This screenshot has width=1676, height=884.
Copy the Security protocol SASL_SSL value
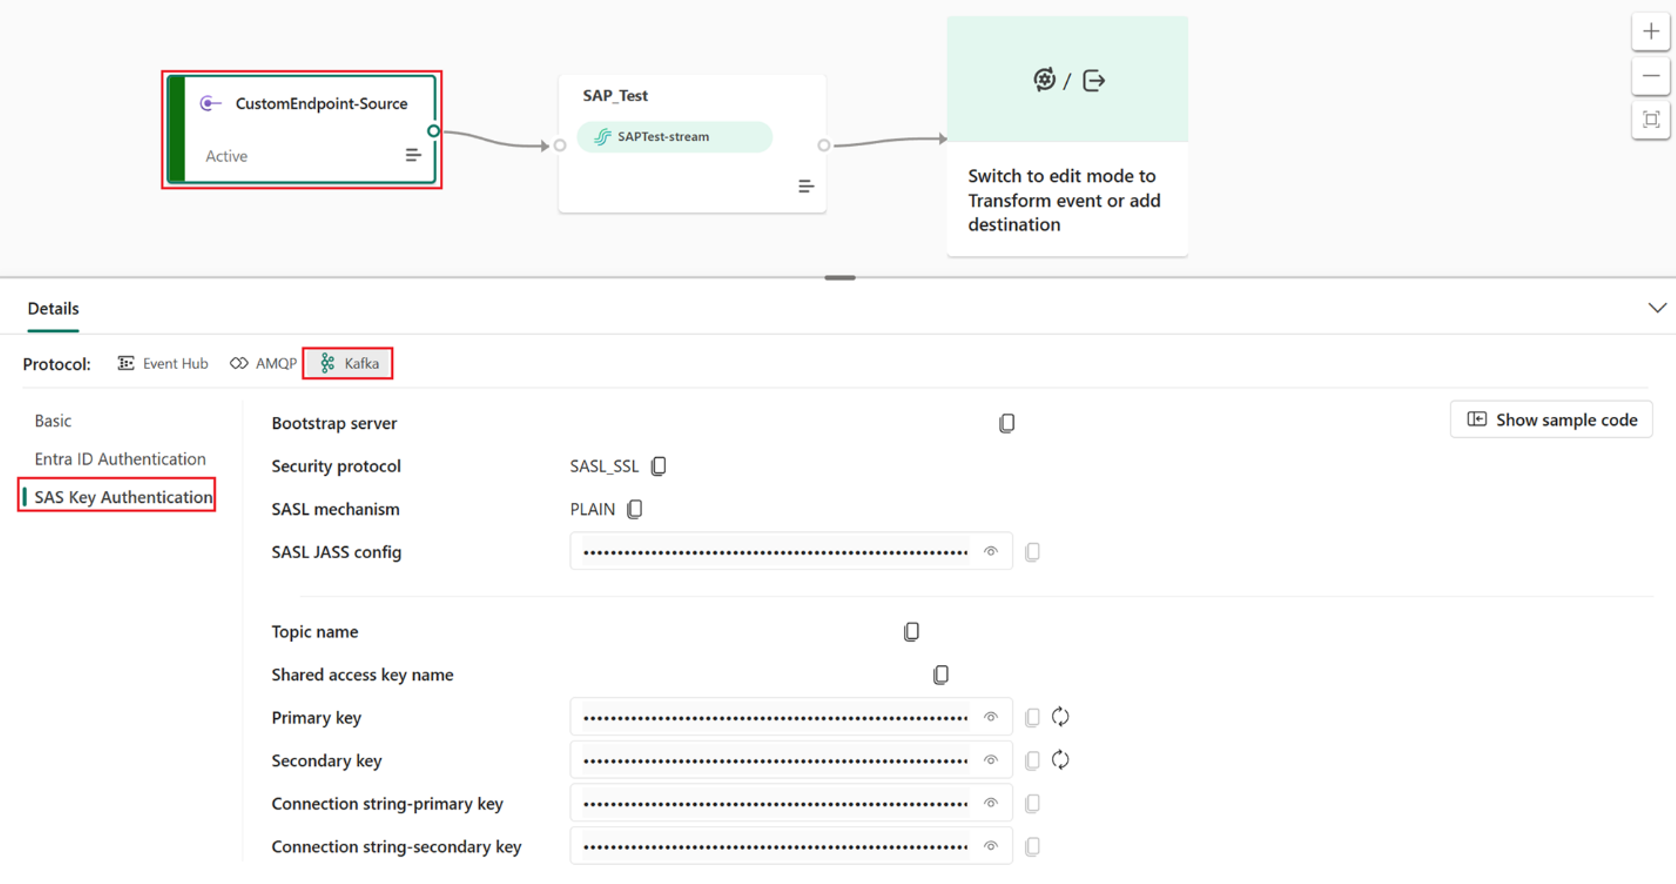pyautogui.click(x=658, y=466)
